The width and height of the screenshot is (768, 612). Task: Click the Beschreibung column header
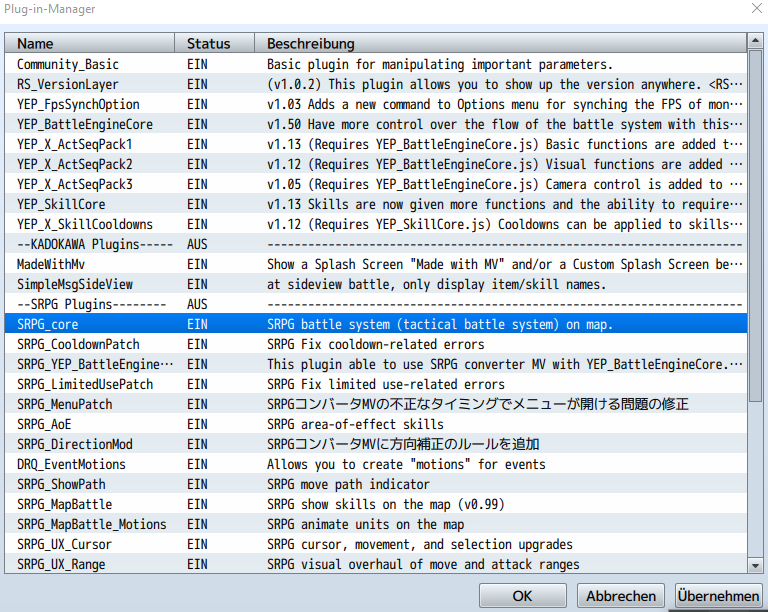pos(501,43)
